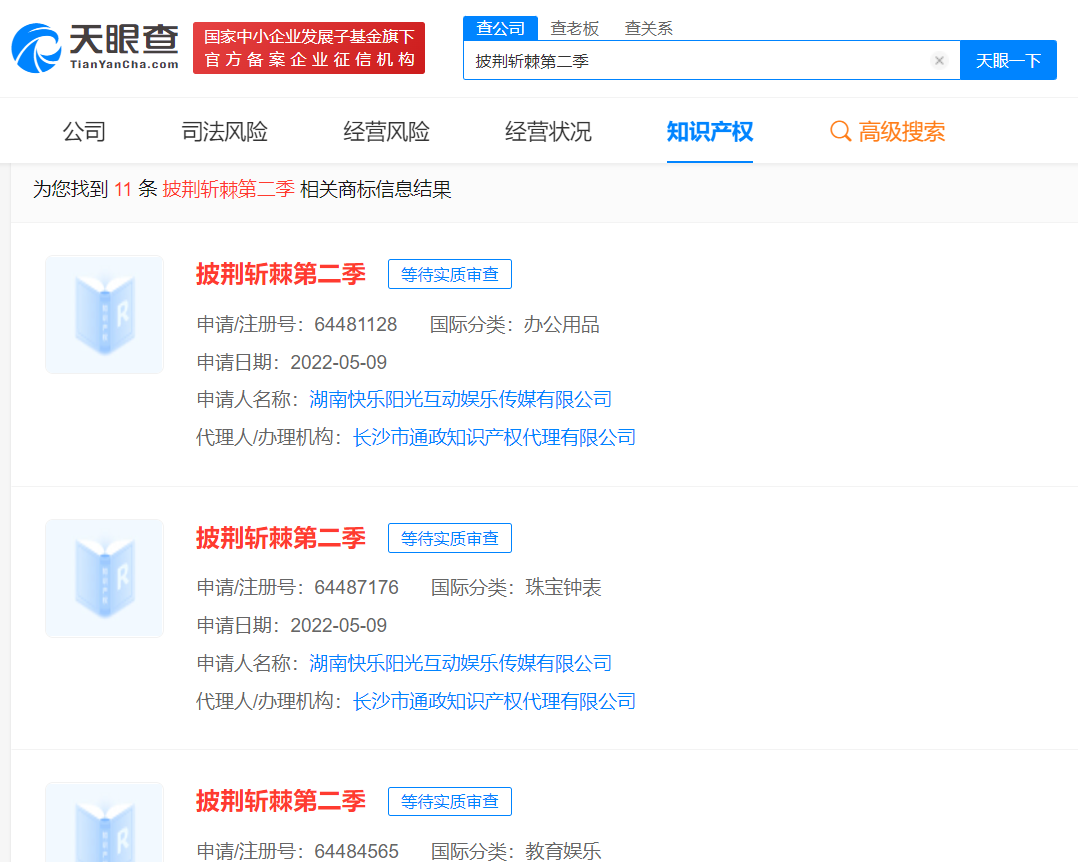1078x862 pixels.
Task: Open the 经营风险 category tab
Action: 386,131
